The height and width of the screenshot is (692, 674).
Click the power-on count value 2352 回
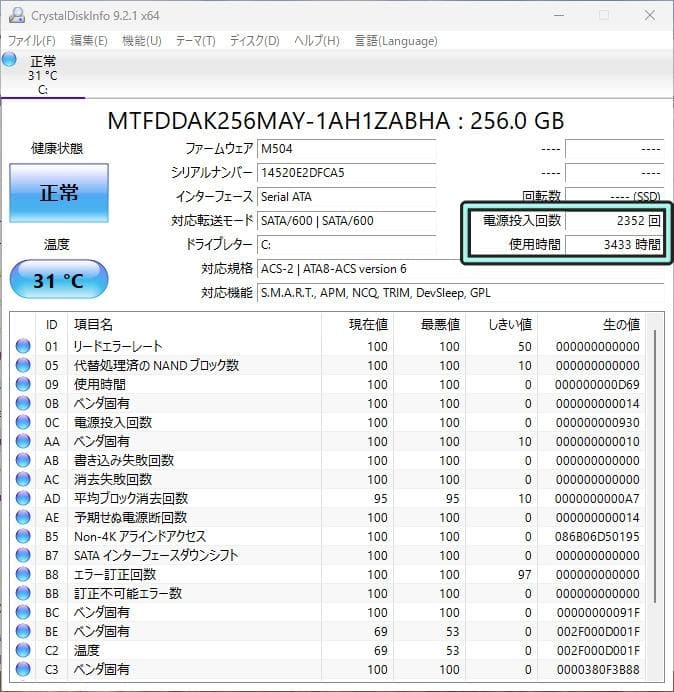pos(614,221)
